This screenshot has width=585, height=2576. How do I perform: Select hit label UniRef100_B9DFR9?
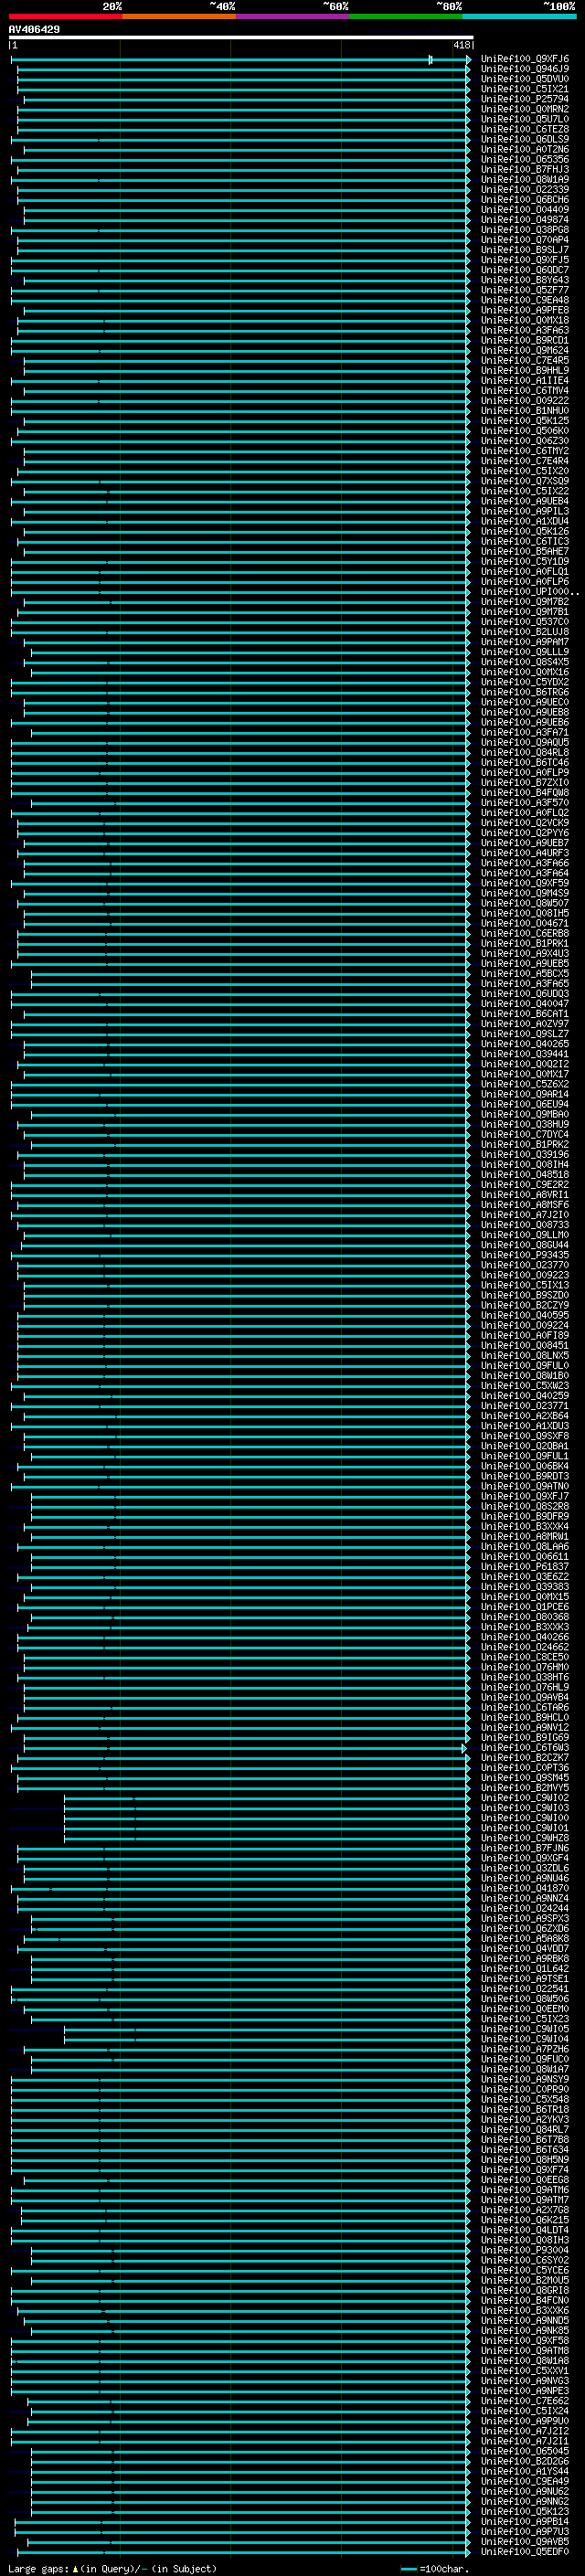click(x=525, y=1517)
